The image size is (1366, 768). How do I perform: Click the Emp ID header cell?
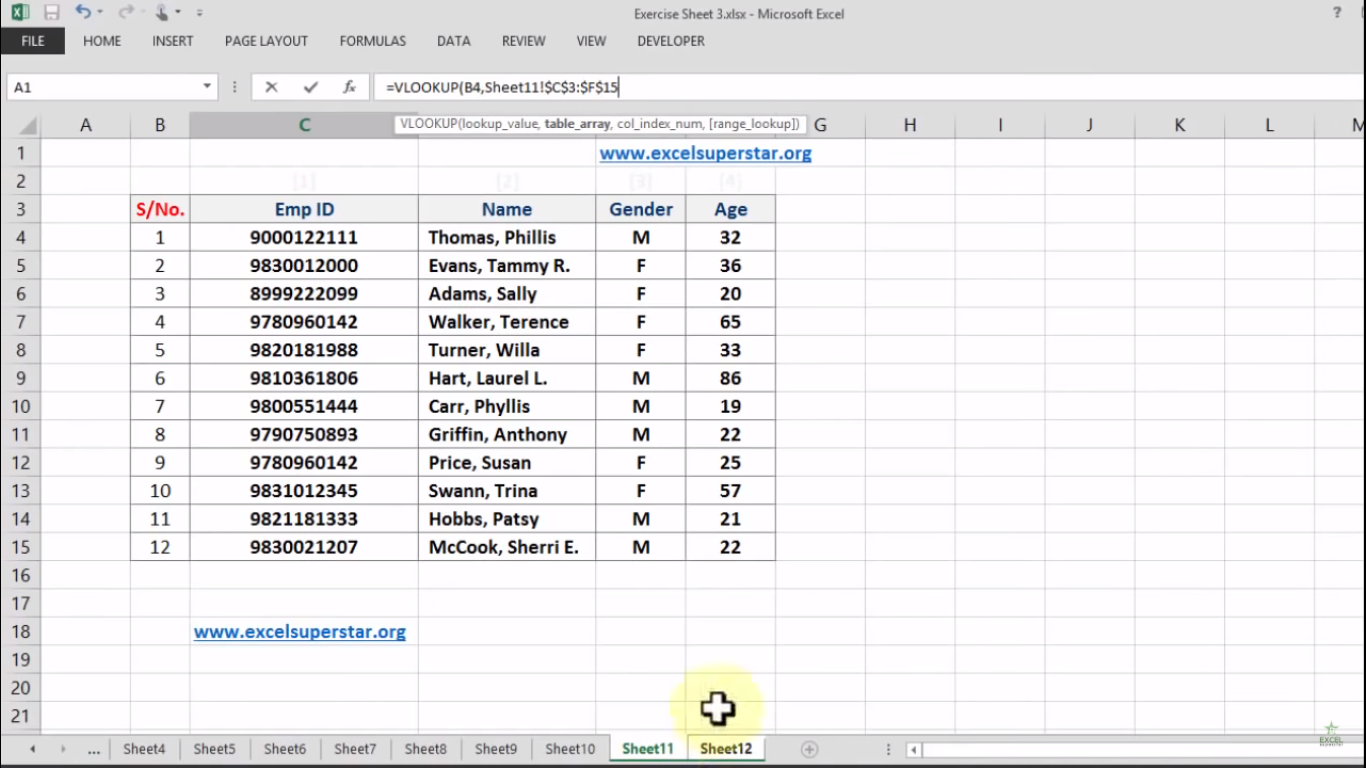click(304, 210)
